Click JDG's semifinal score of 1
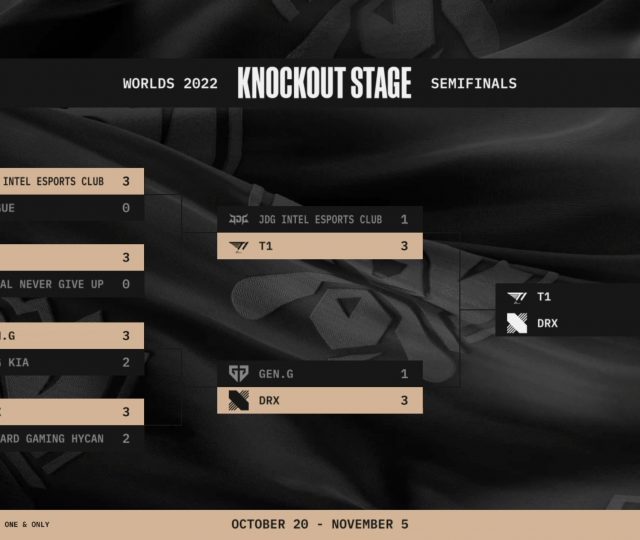Viewport: 640px width, 540px height. point(404,220)
